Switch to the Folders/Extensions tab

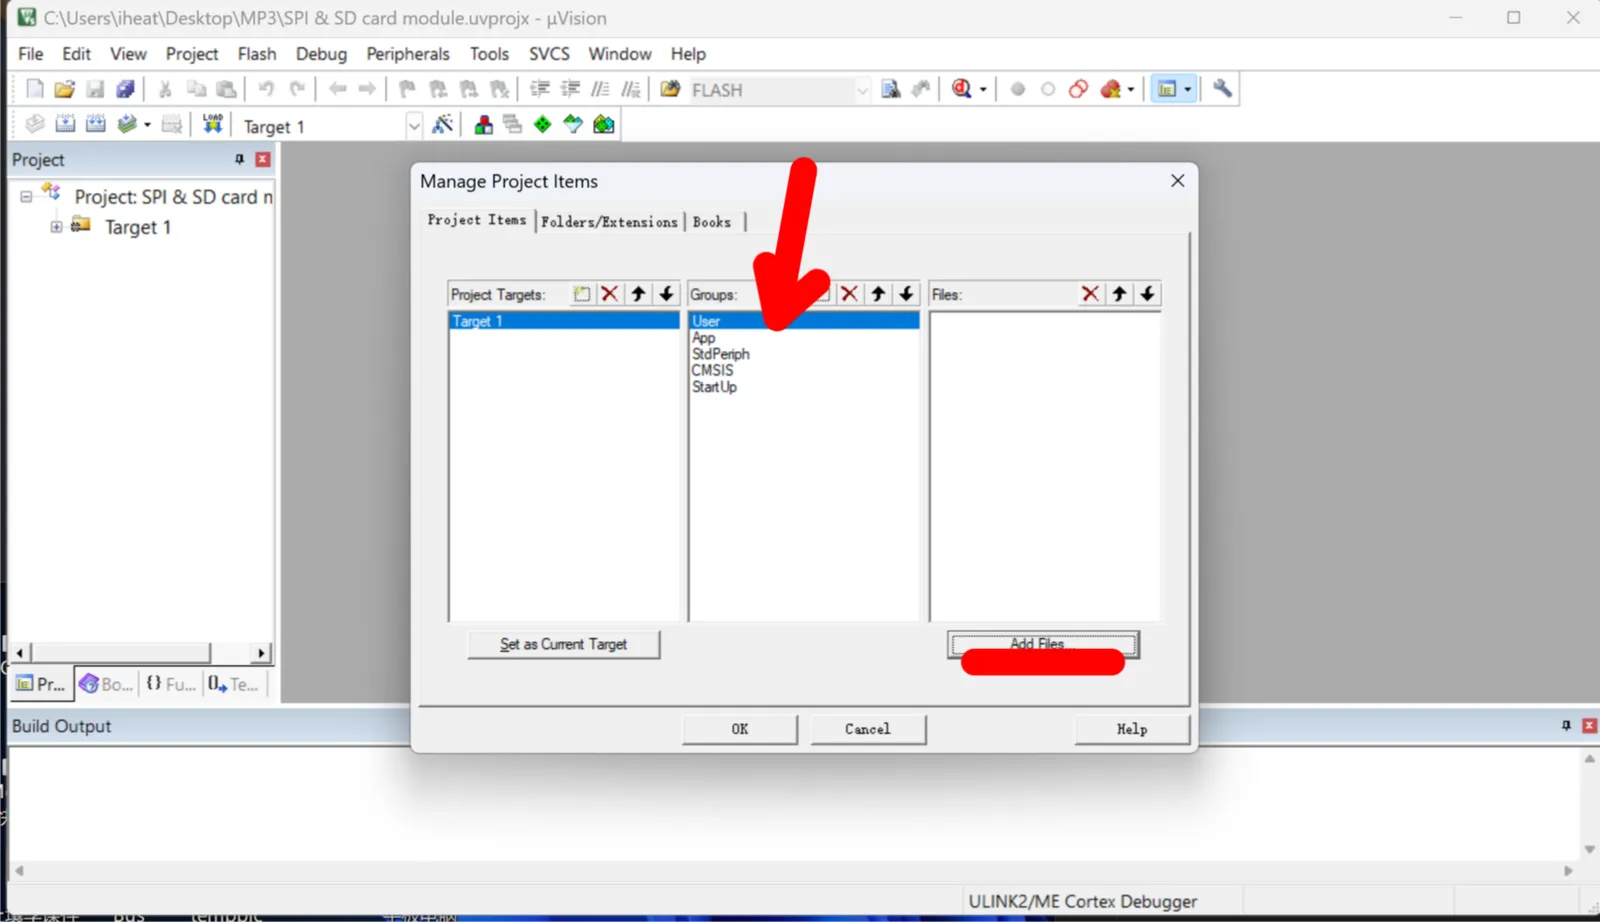609,222
